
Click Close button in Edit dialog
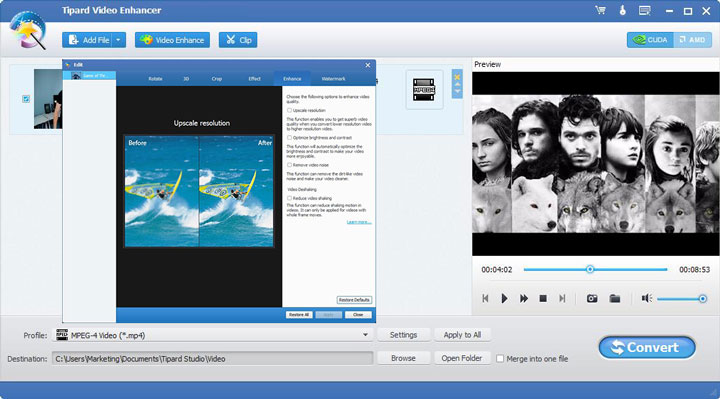point(358,315)
